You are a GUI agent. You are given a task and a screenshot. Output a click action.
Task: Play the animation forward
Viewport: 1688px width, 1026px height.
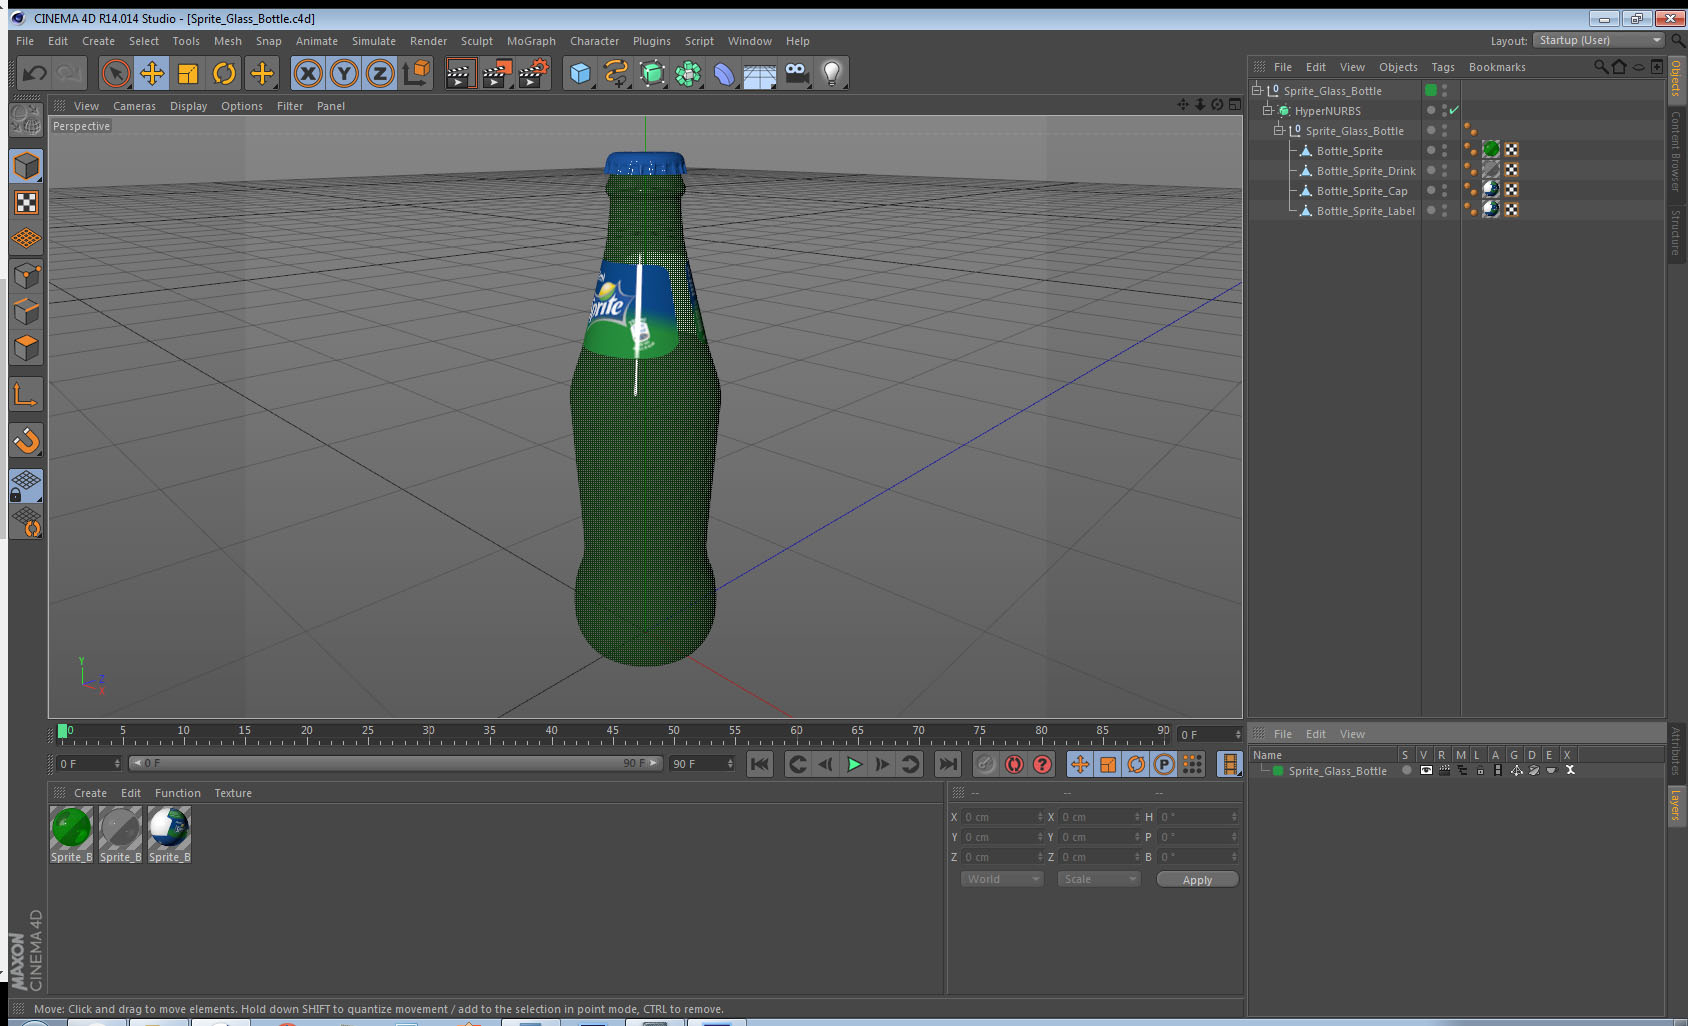pos(854,764)
